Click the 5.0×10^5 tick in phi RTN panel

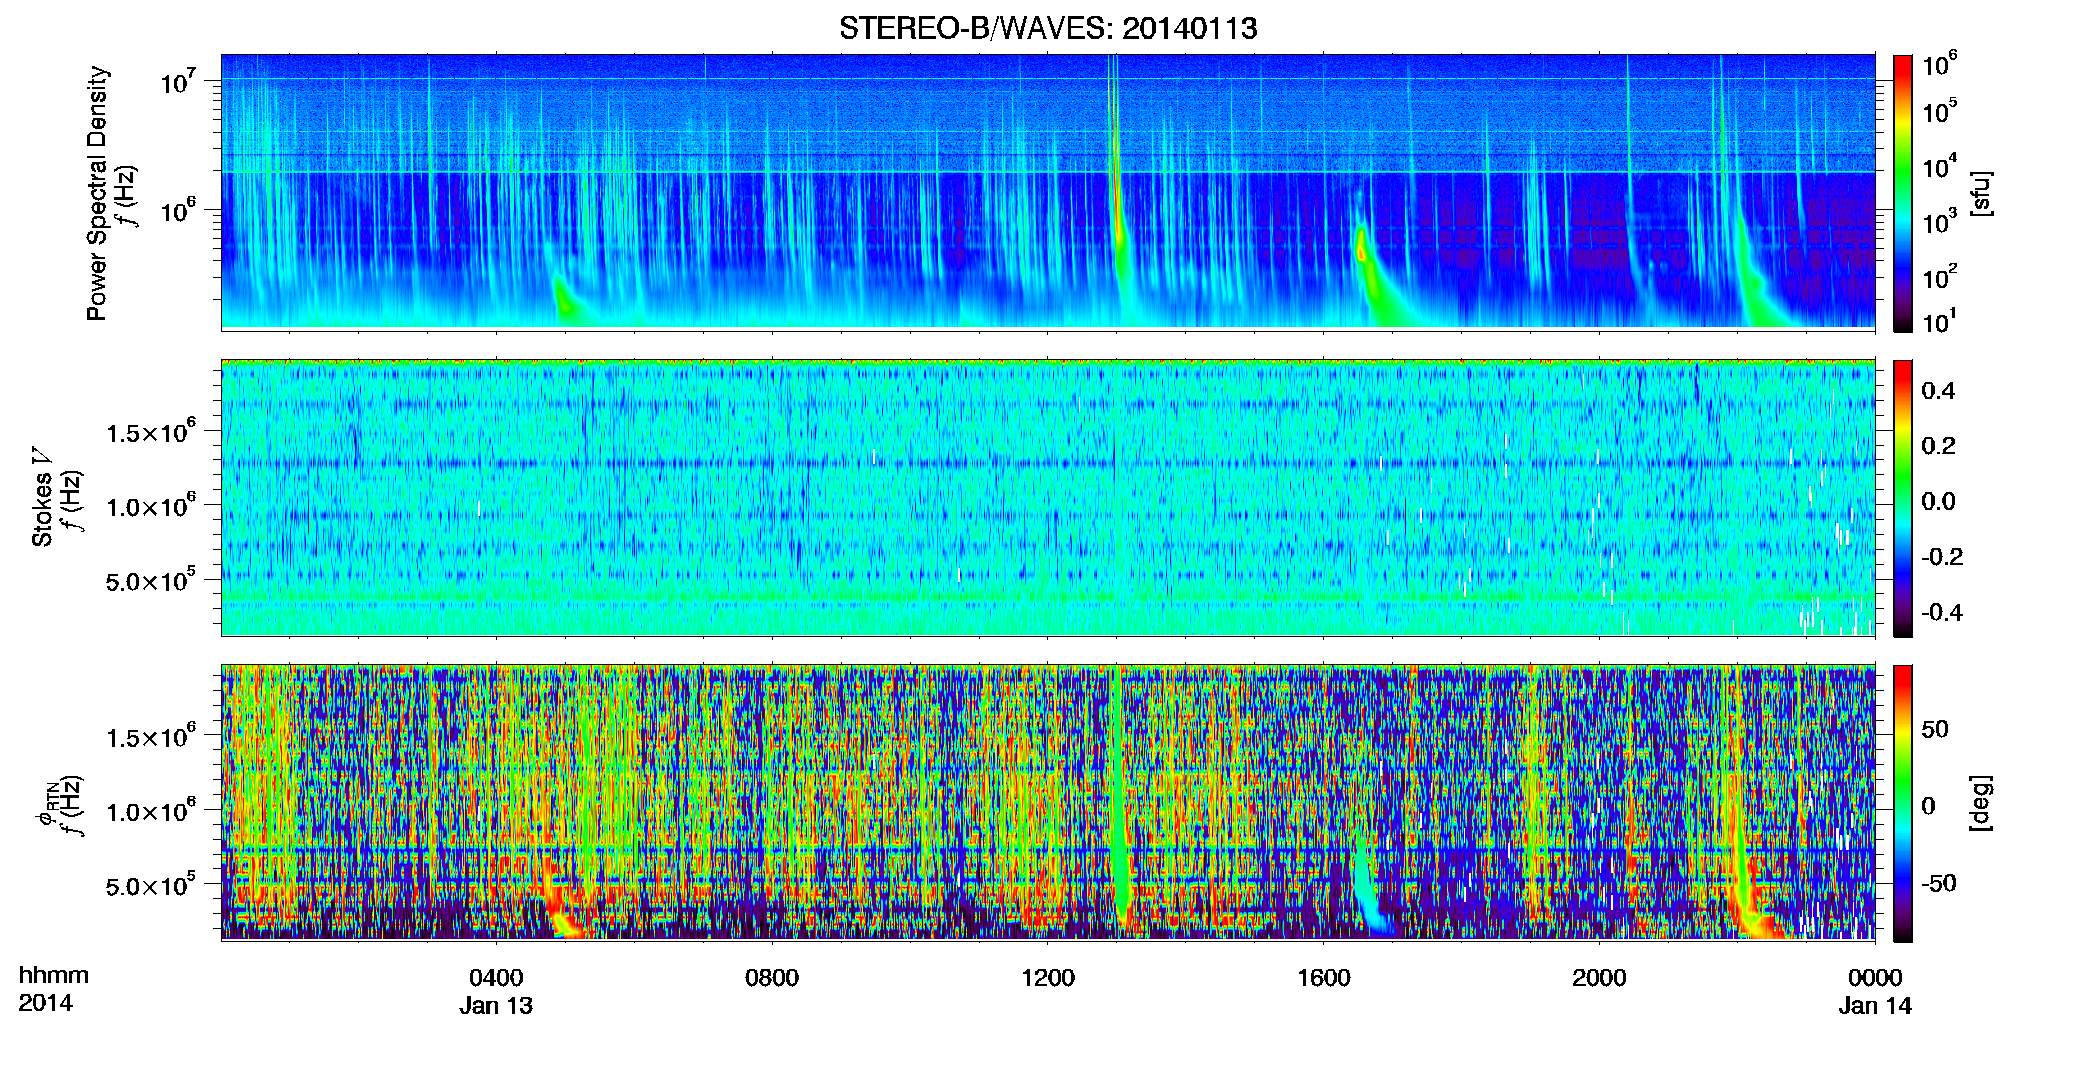(x=151, y=885)
